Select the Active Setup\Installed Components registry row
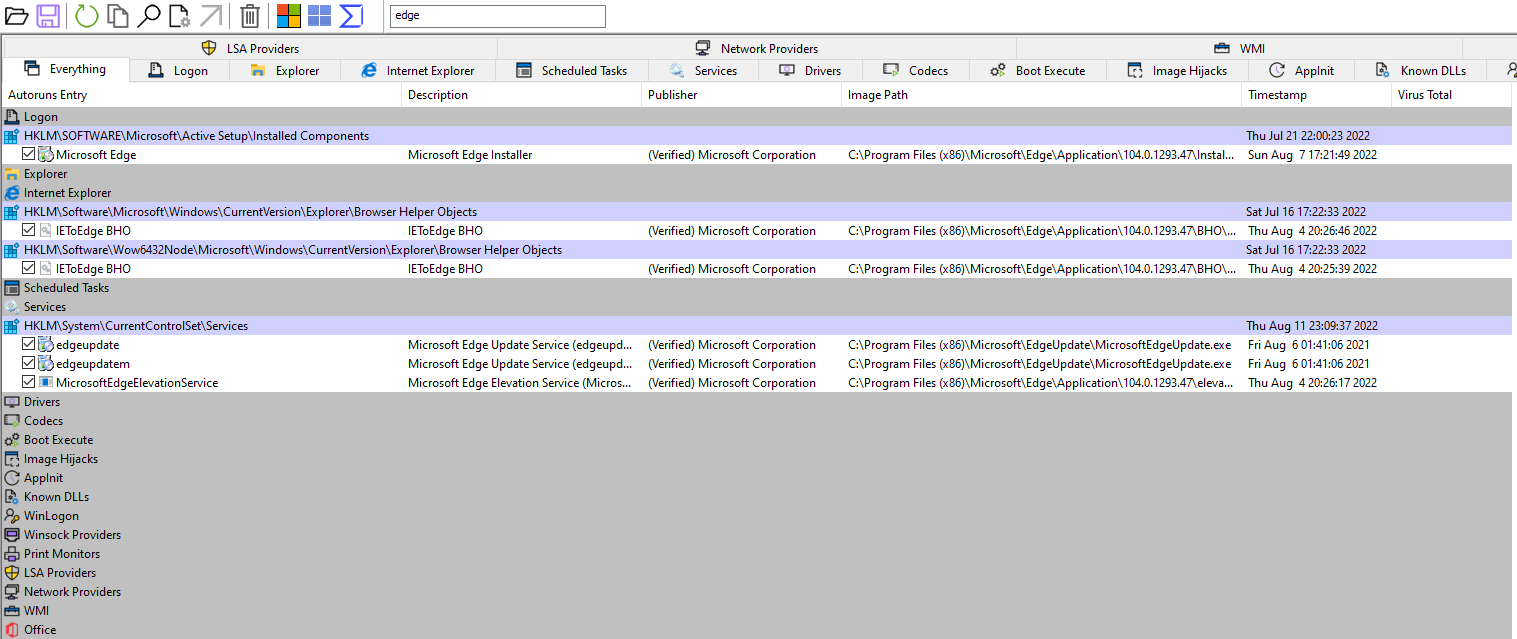This screenshot has height=639, width=1517. (x=757, y=136)
